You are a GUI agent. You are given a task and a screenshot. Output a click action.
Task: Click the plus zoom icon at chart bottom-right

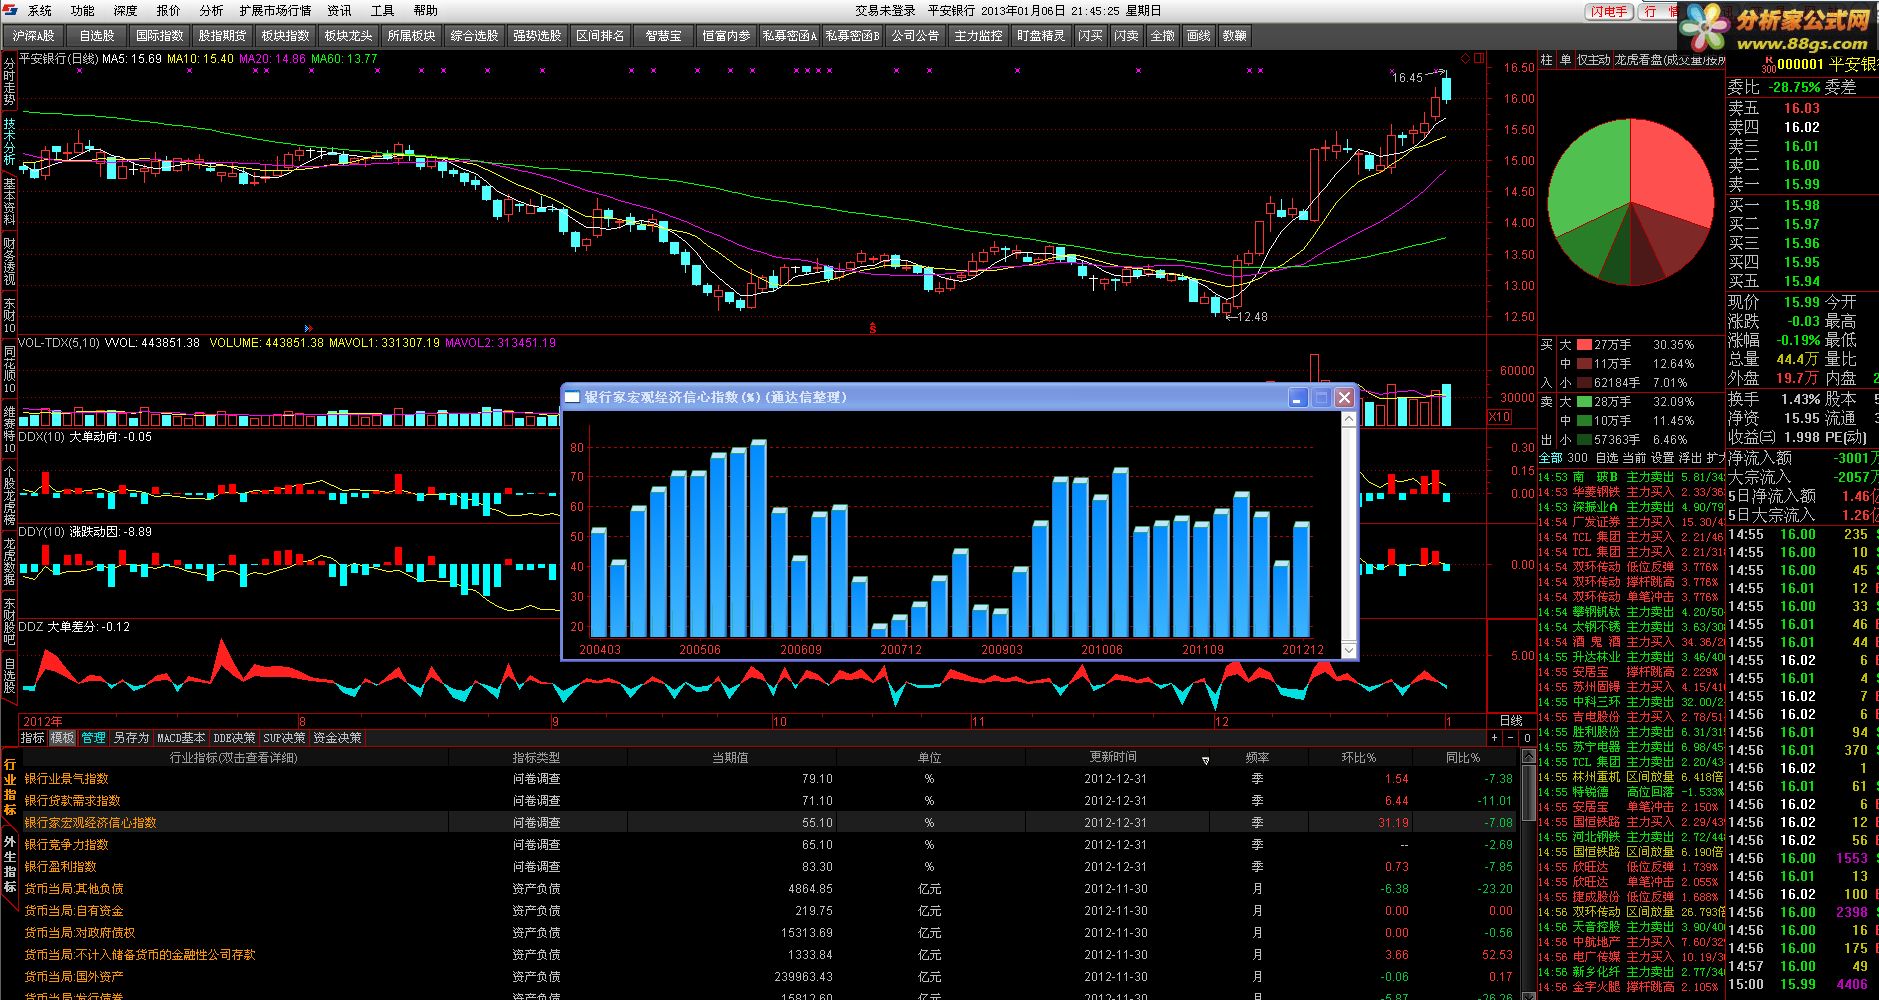coord(1494,738)
